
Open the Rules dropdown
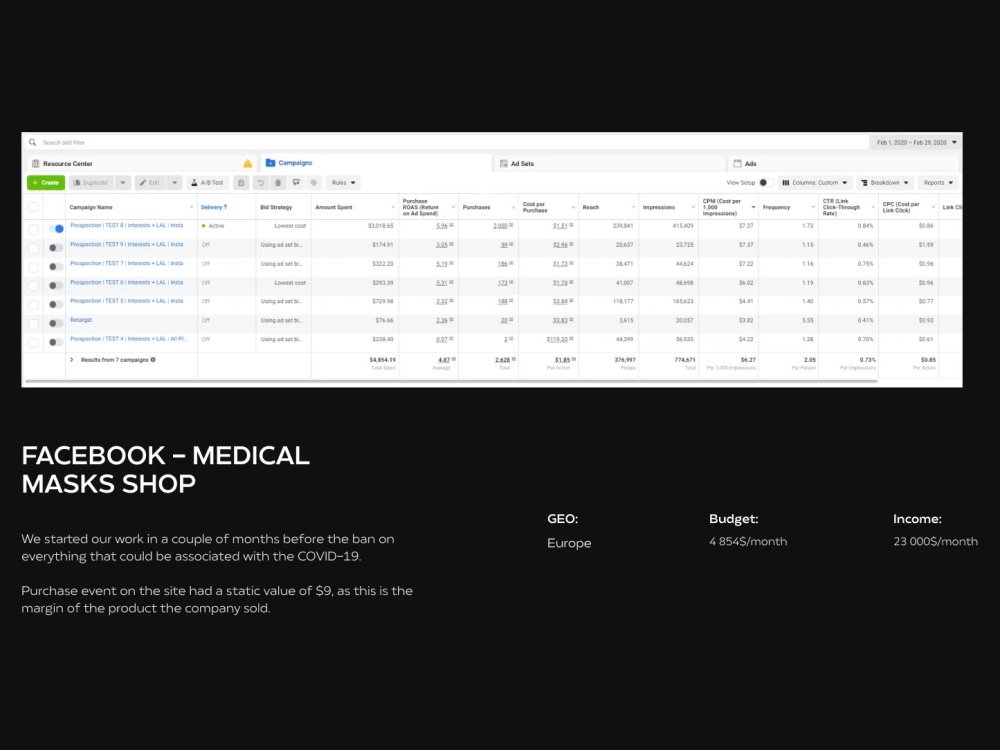[x=343, y=183]
